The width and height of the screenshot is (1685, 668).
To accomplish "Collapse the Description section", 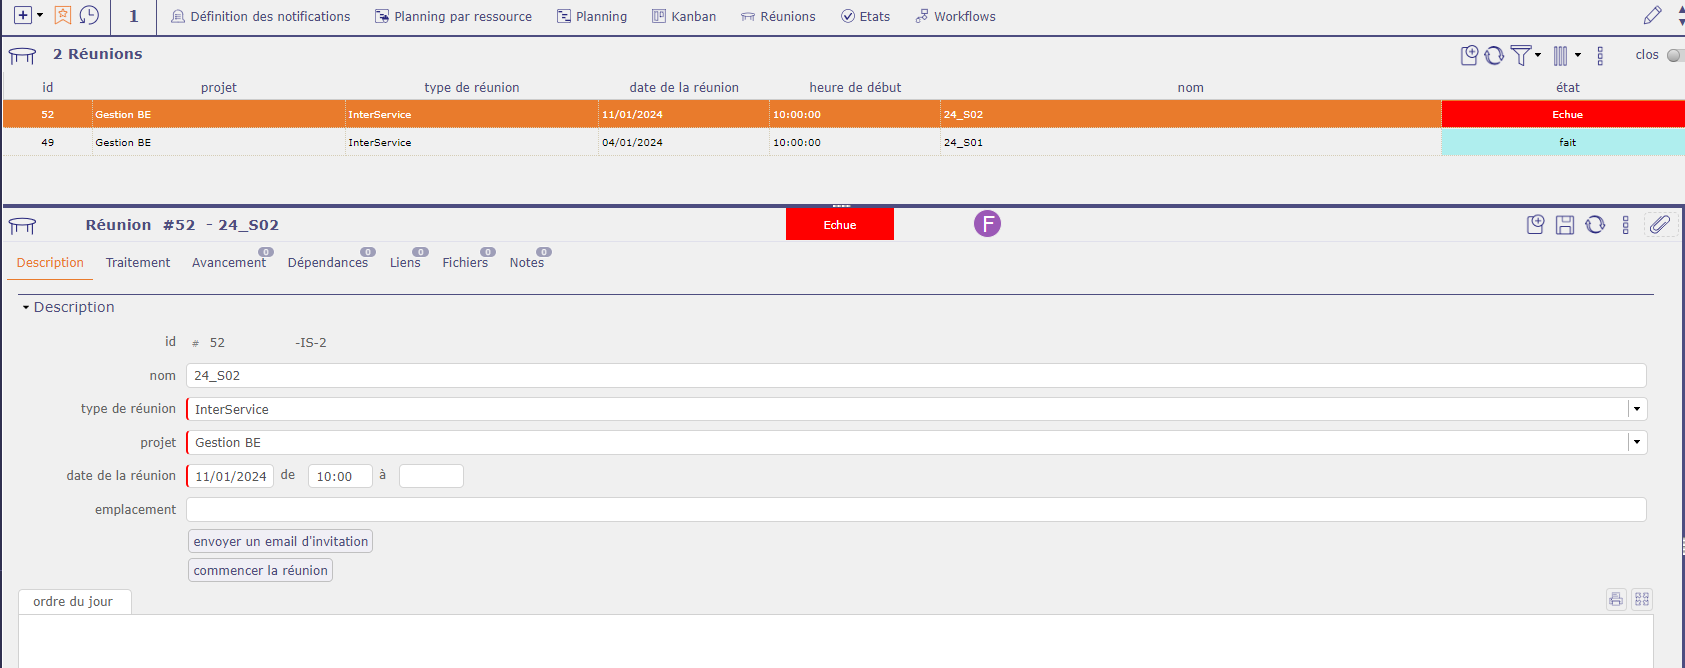I will (26, 308).
